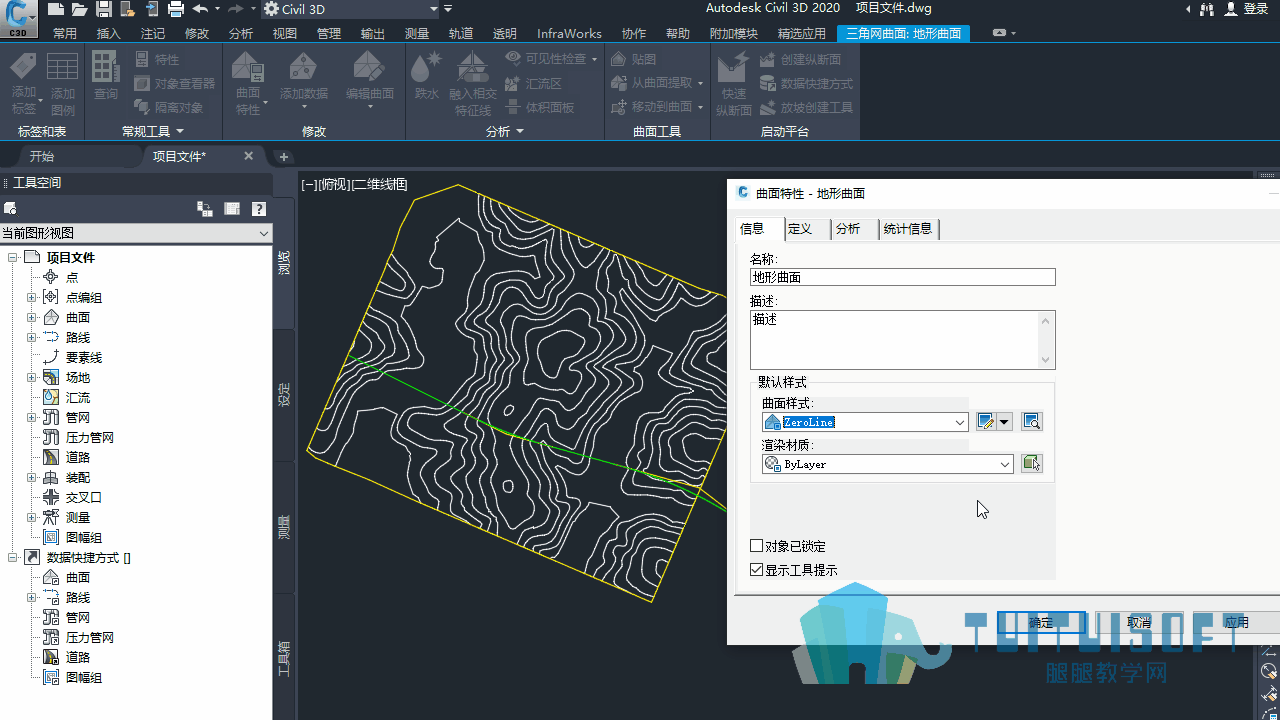
Task: Switch to the 统计信息 tab
Action: [908, 229]
